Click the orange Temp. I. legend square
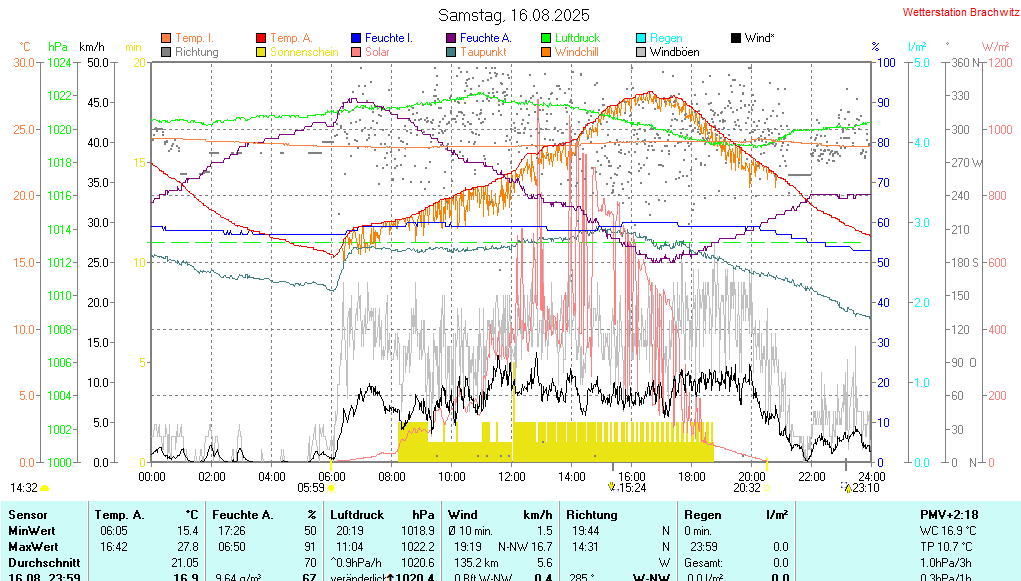Viewport: 1021px width, 581px height. [x=166, y=38]
